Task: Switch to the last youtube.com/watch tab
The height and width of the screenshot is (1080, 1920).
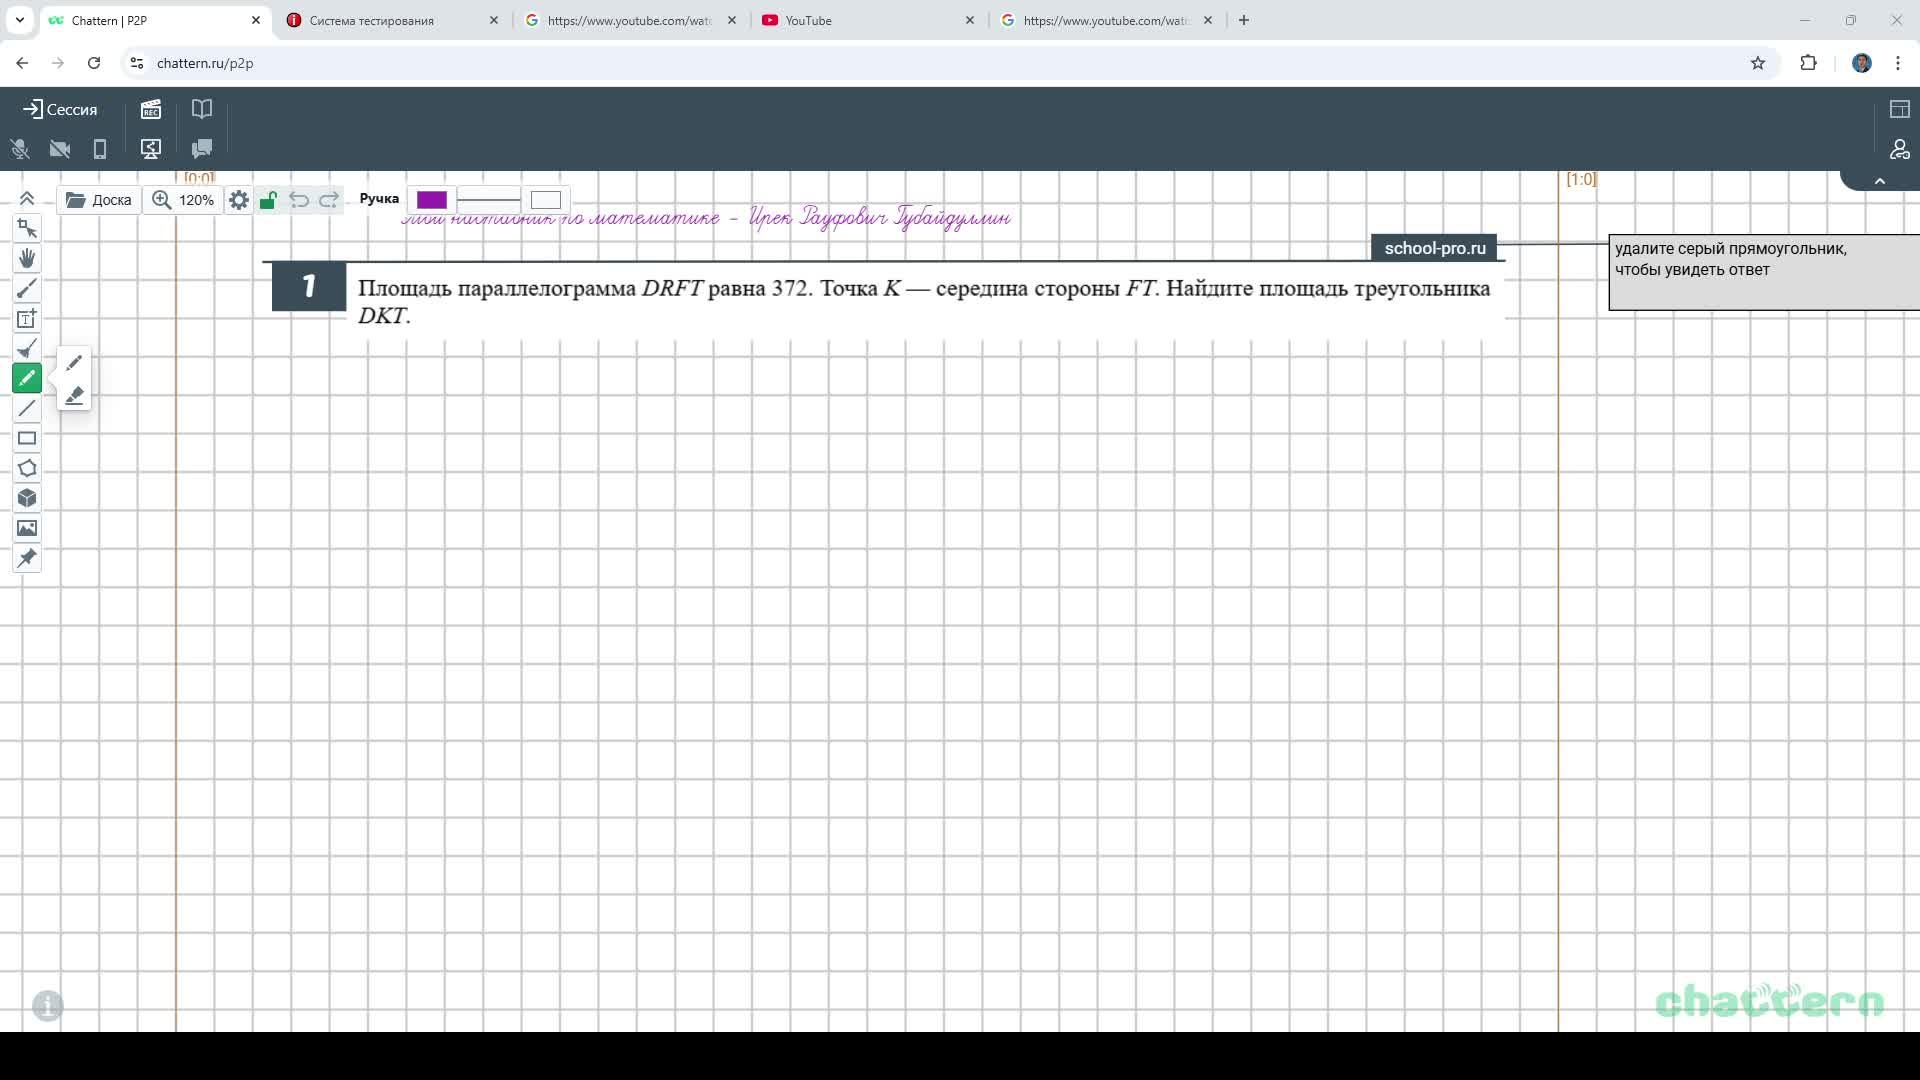Action: (1106, 20)
